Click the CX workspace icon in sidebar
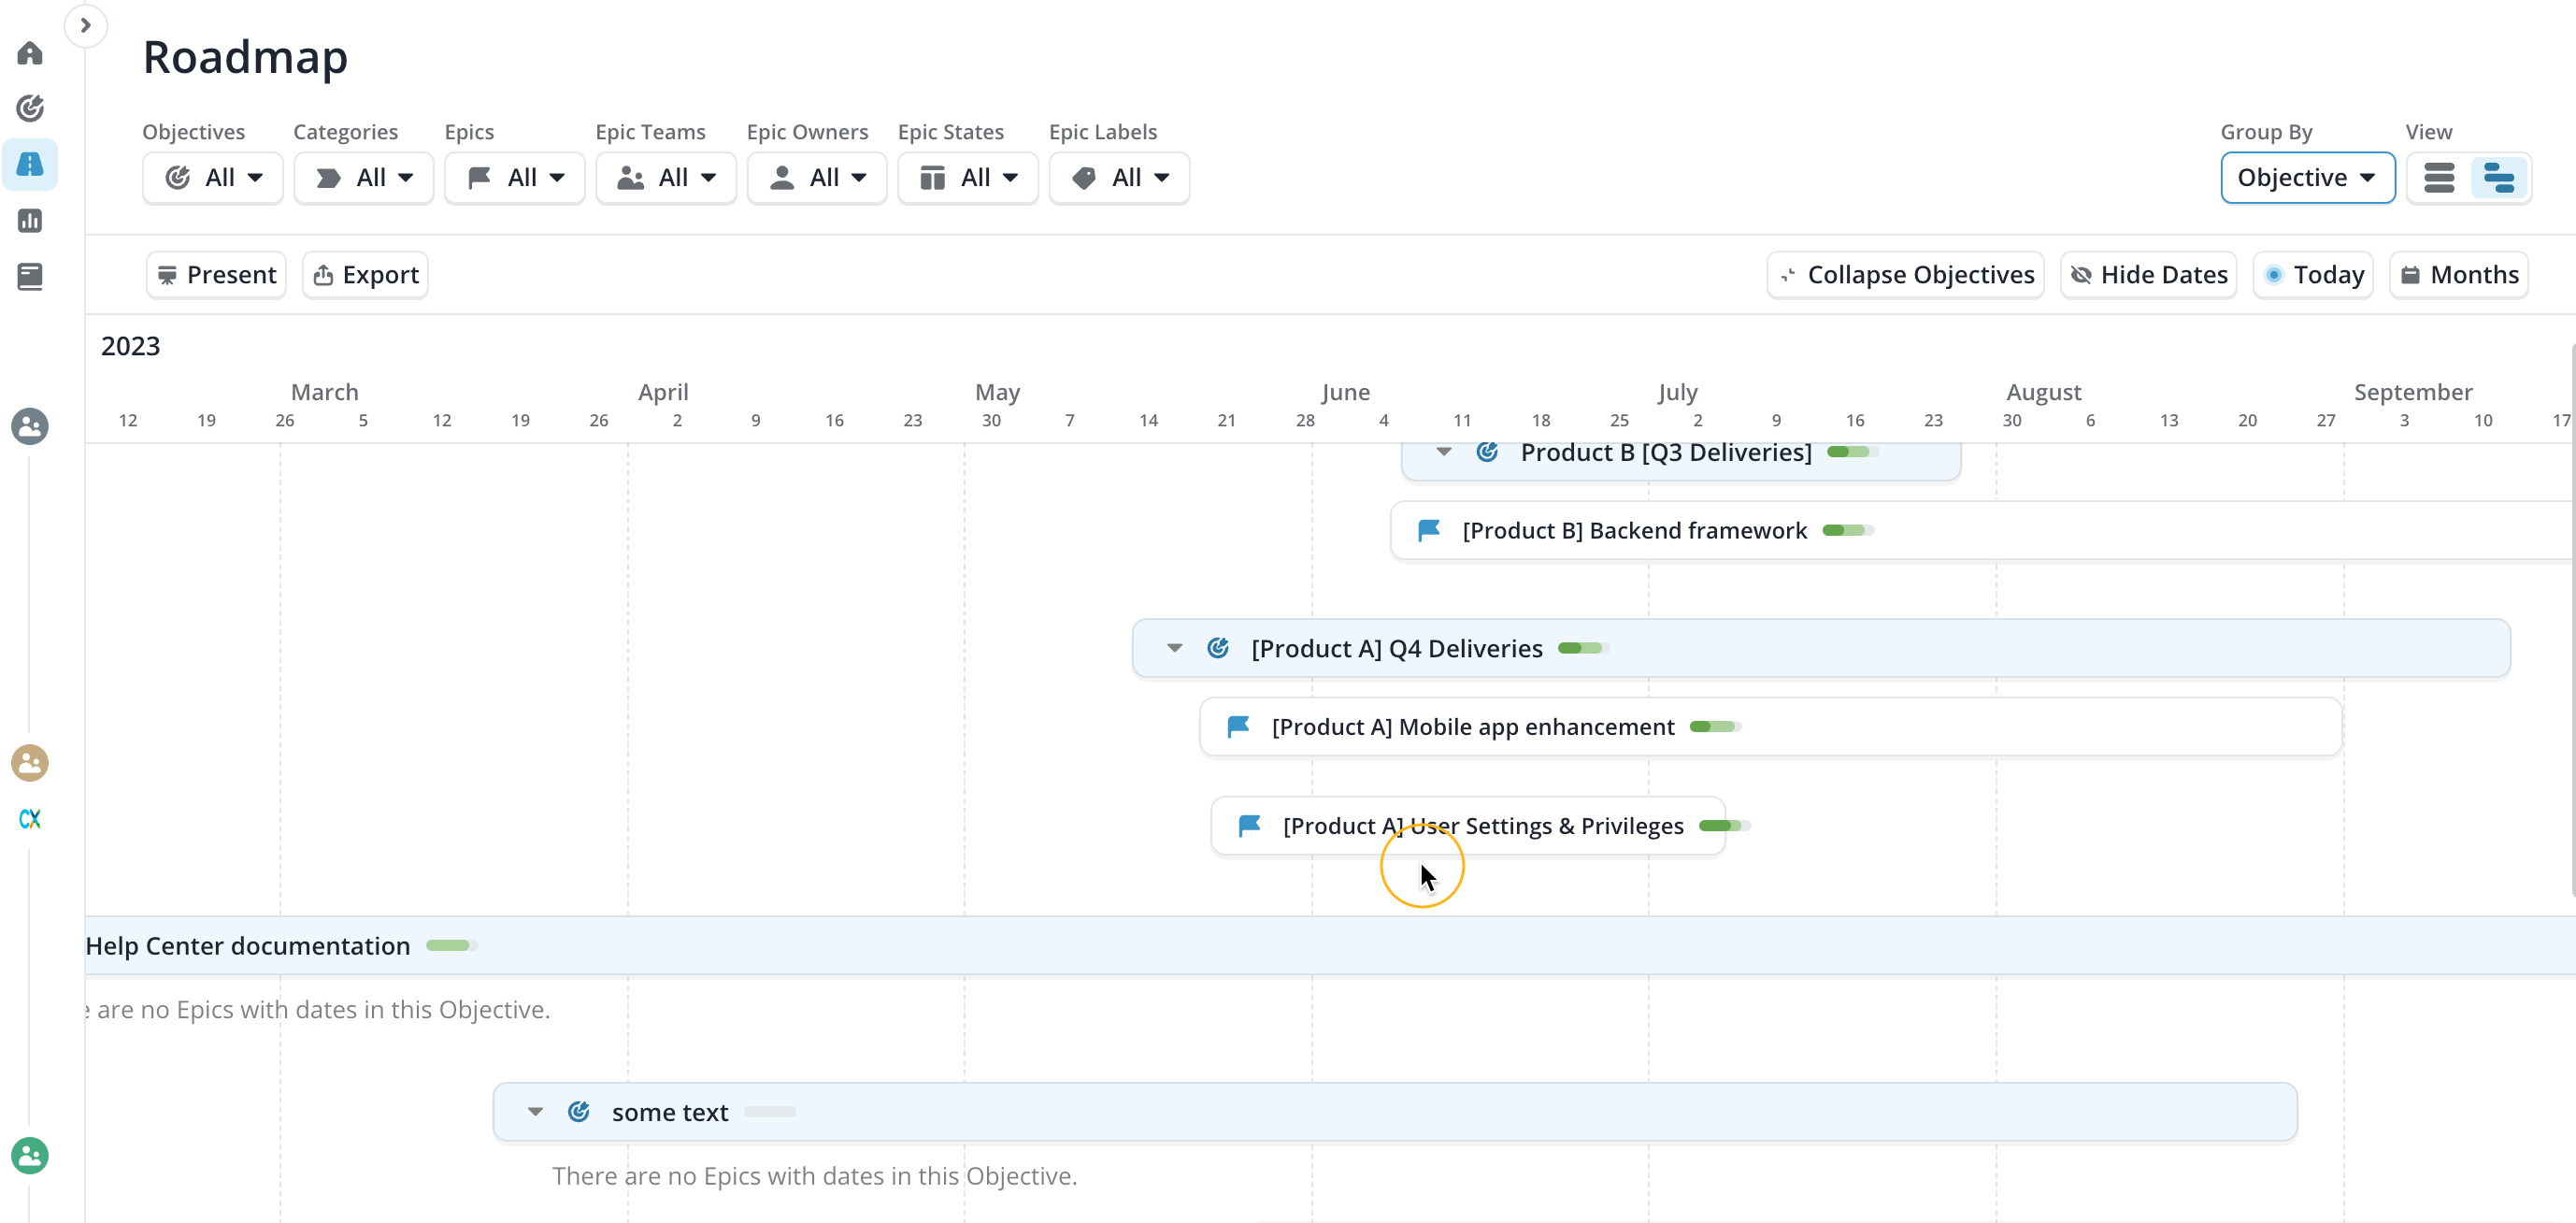The height and width of the screenshot is (1223, 2576). point(30,819)
